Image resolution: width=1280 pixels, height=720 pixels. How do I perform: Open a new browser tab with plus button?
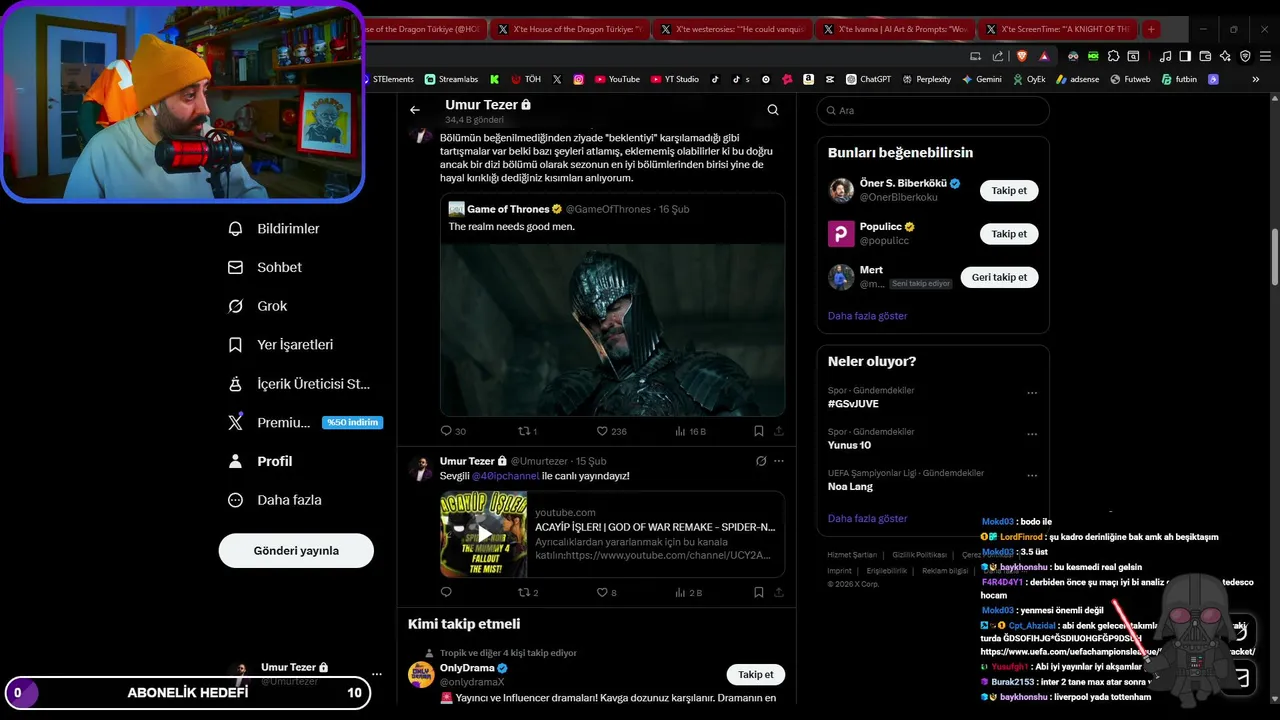[1151, 30]
